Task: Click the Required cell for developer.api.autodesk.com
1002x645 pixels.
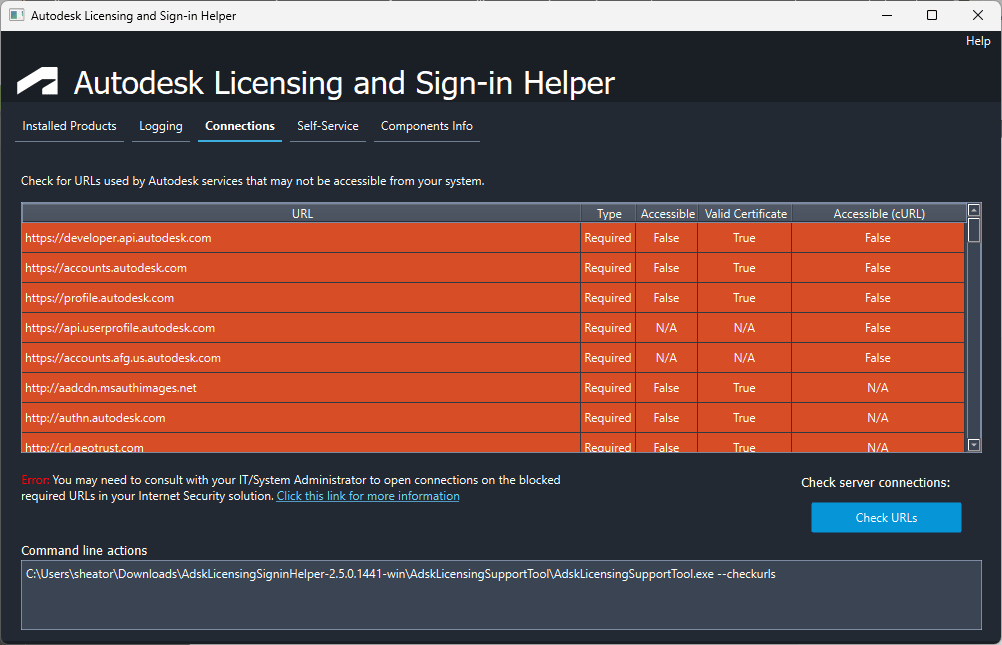Action: click(x=608, y=238)
